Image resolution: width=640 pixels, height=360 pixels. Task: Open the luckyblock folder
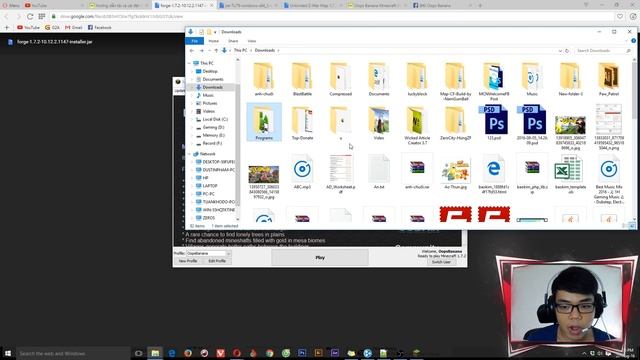click(417, 79)
